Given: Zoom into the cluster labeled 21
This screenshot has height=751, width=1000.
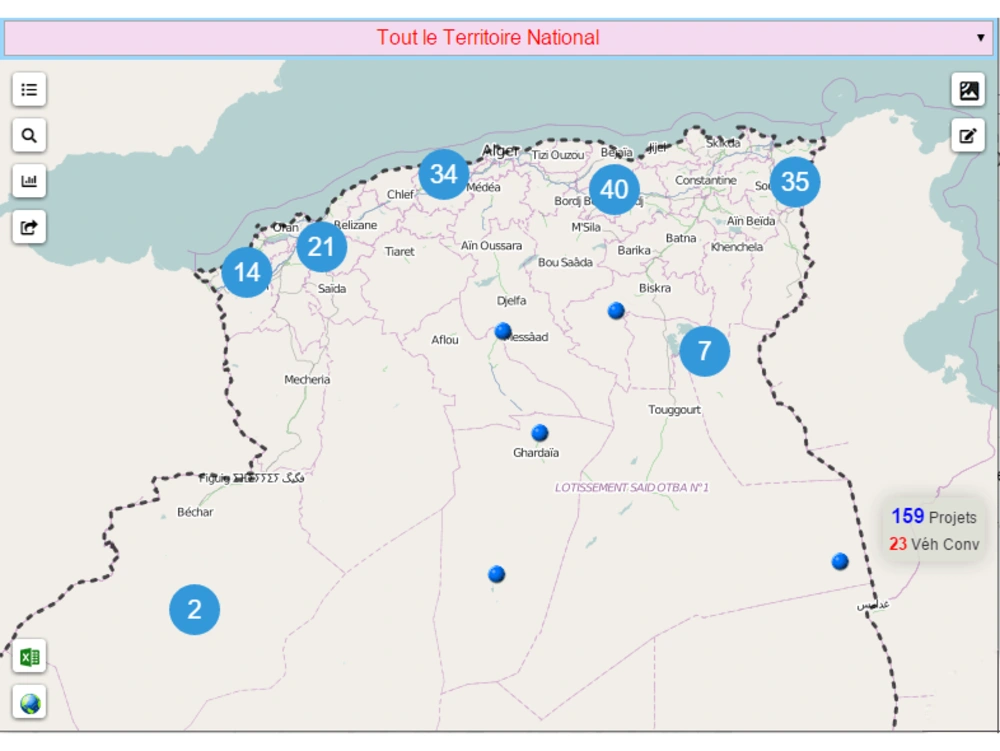Looking at the screenshot, I should pos(321,247).
